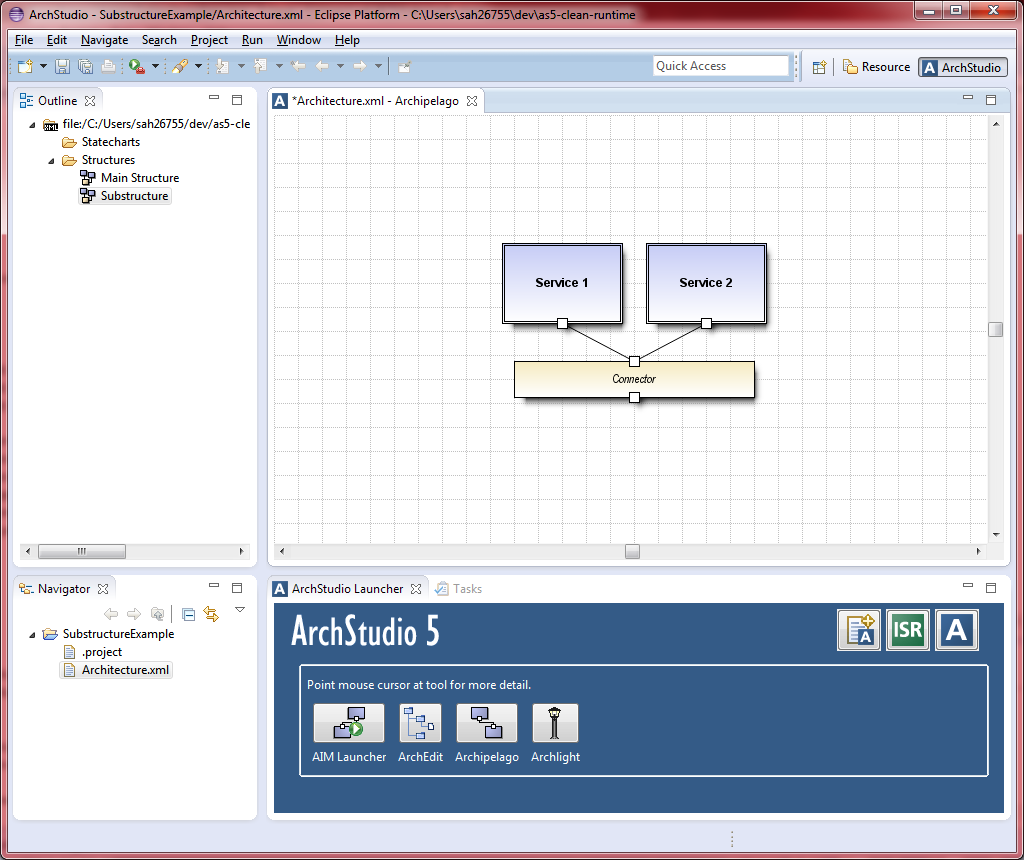This screenshot has width=1024, height=860.
Task: Minimize the Outline panel
Action: (214, 98)
